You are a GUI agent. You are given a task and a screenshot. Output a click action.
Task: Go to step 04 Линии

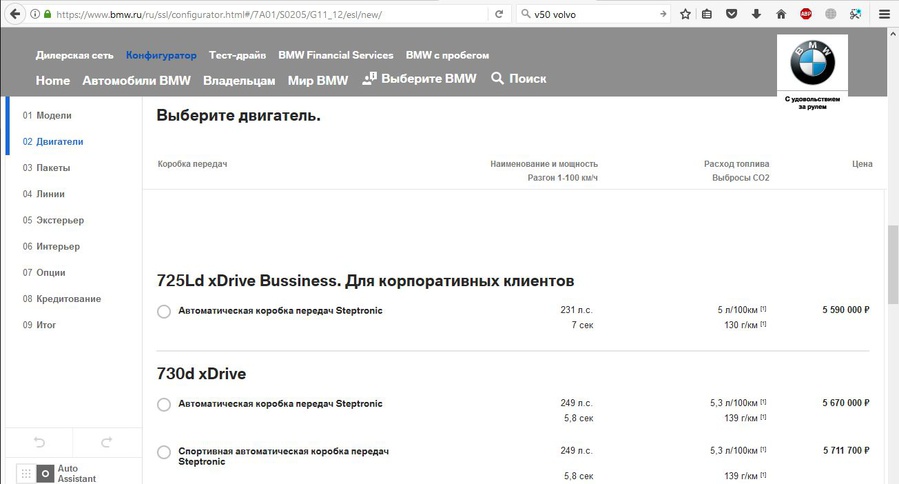coord(44,194)
